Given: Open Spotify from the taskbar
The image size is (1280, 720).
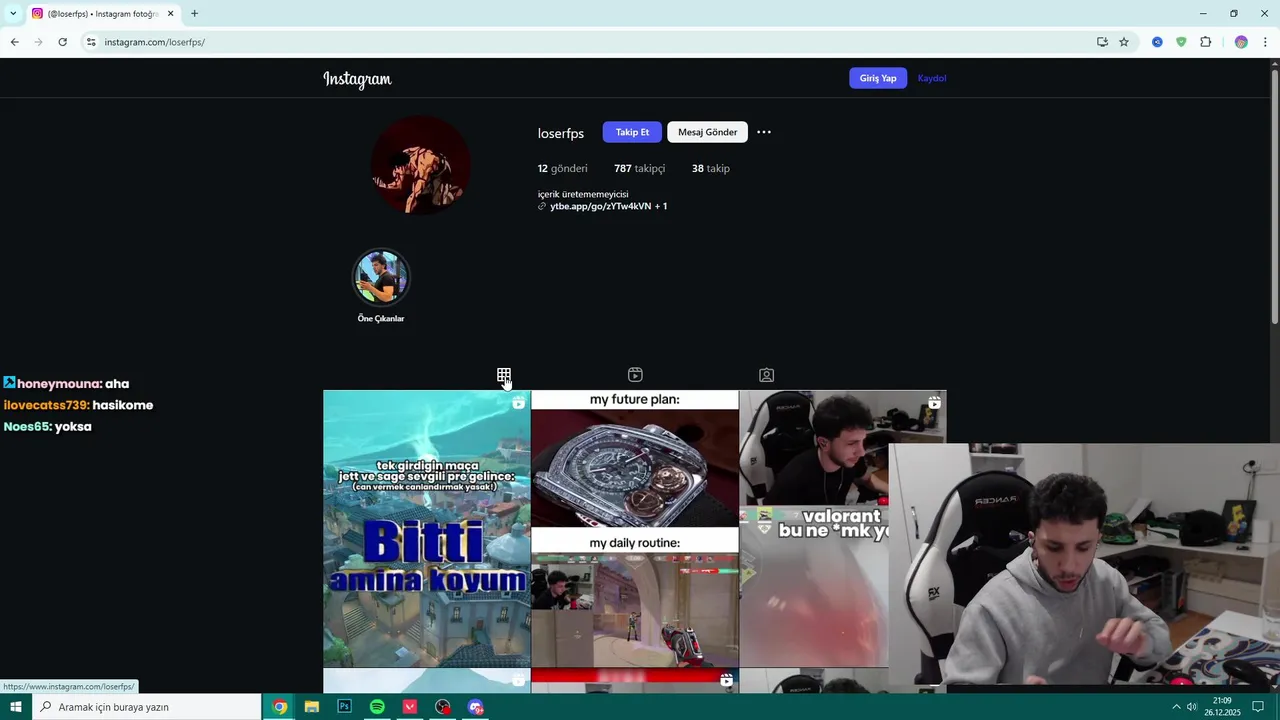Looking at the screenshot, I should click(x=377, y=707).
